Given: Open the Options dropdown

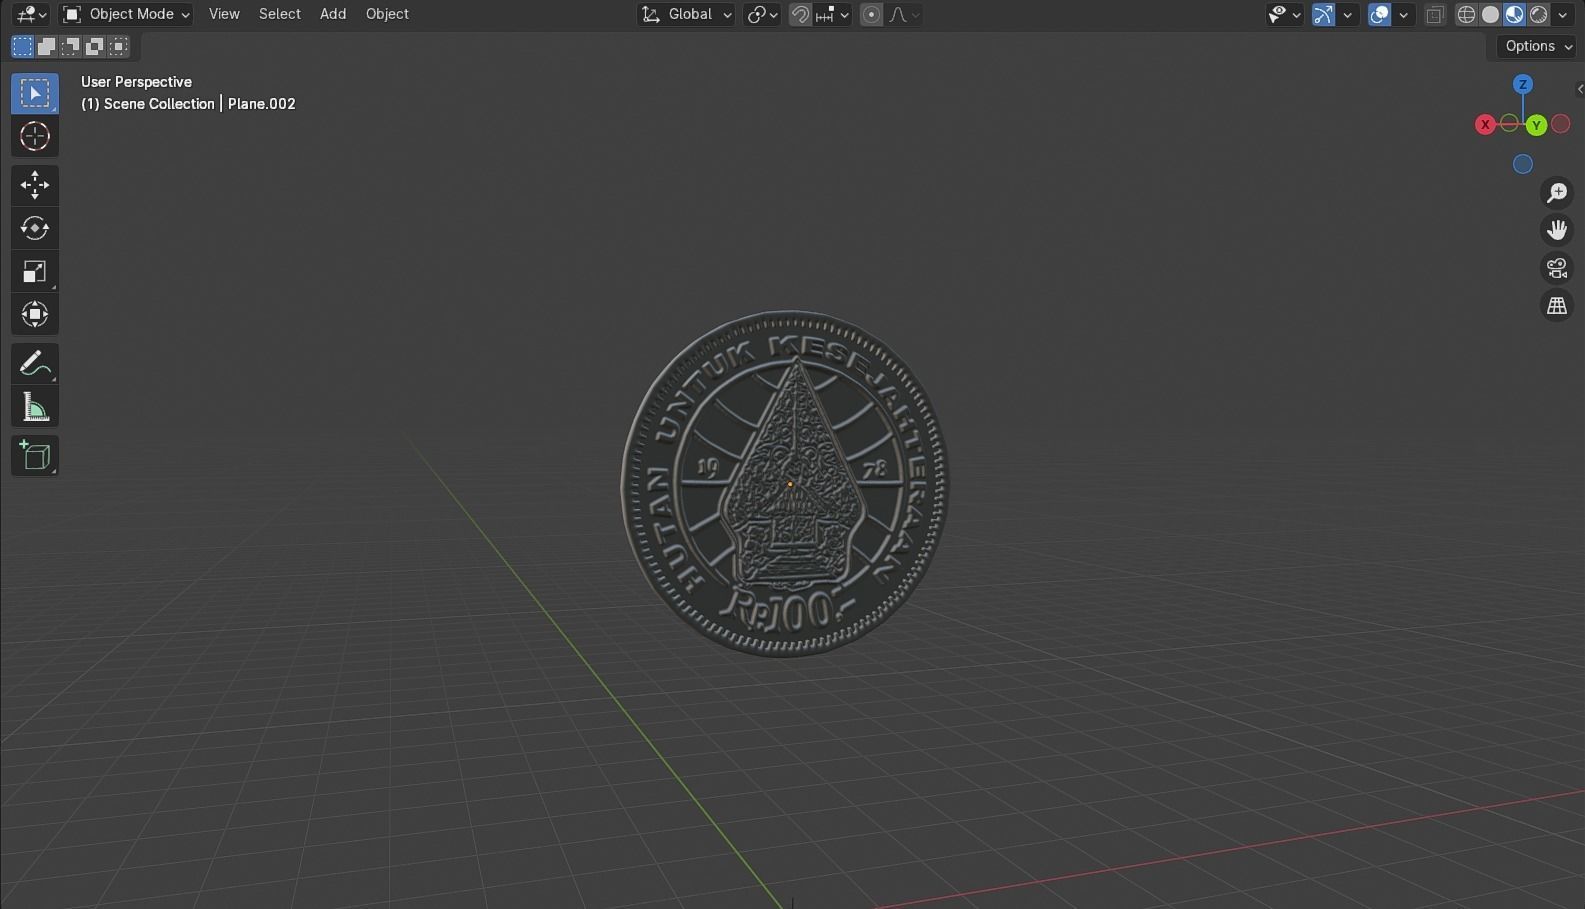Looking at the screenshot, I should (x=1538, y=46).
